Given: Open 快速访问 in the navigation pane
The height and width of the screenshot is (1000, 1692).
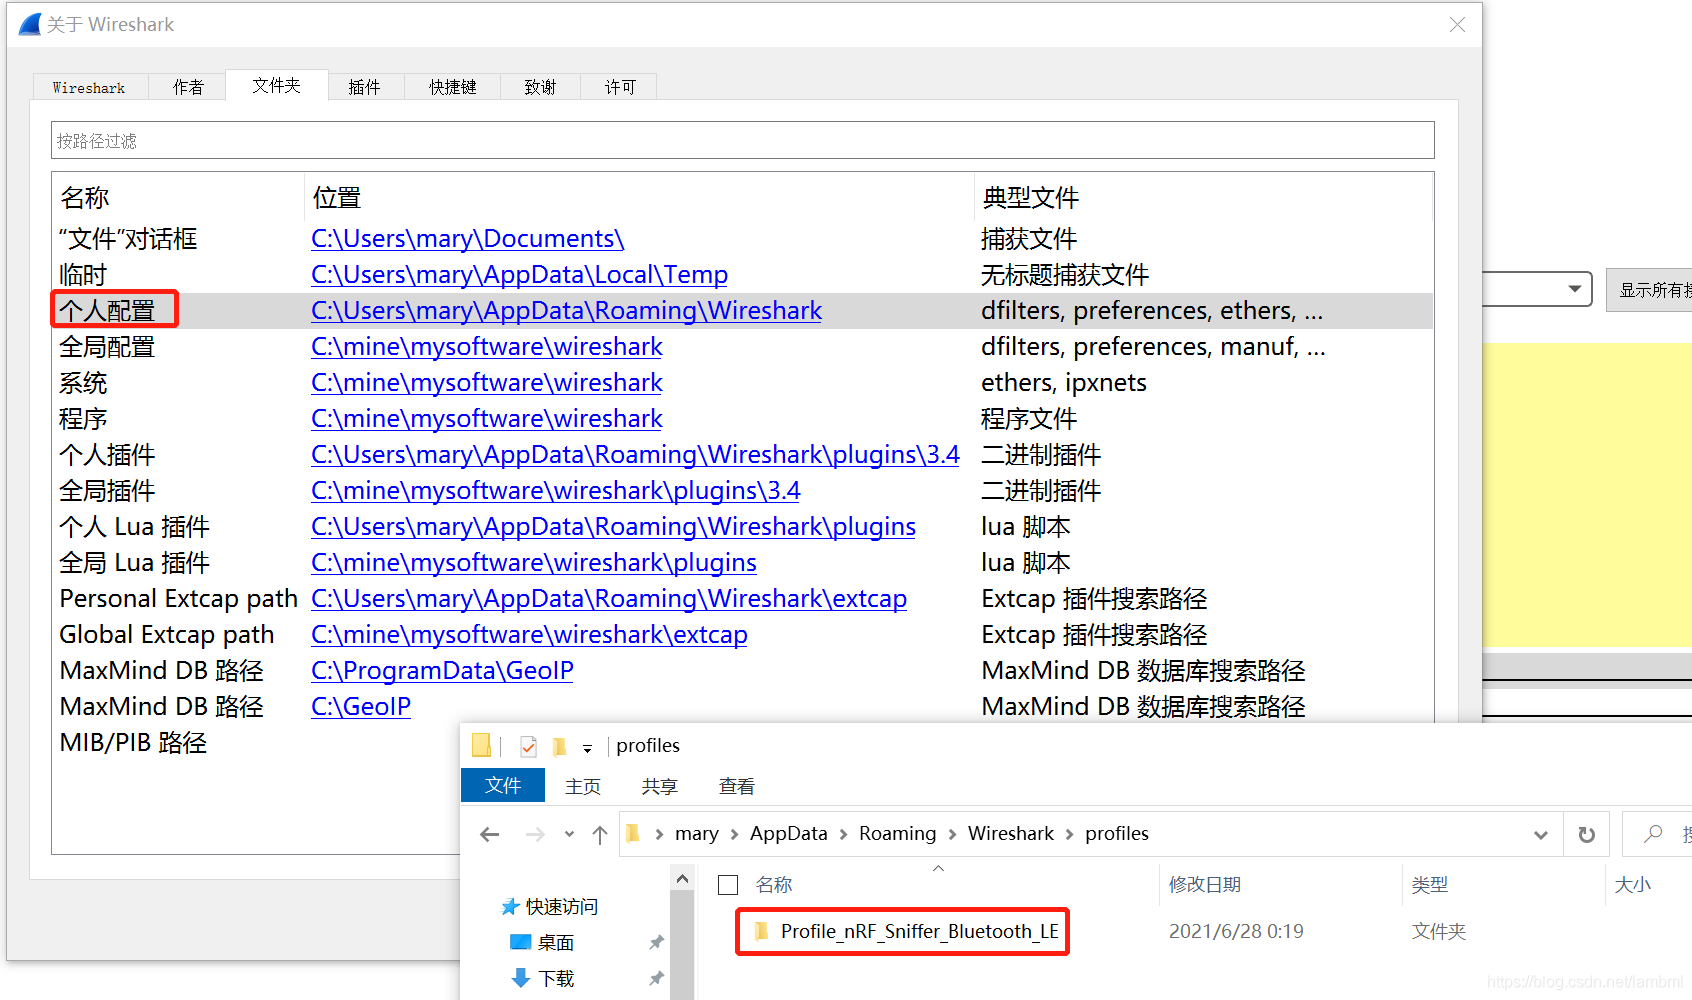Looking at the screenshot, I should [x=550, y=907].
